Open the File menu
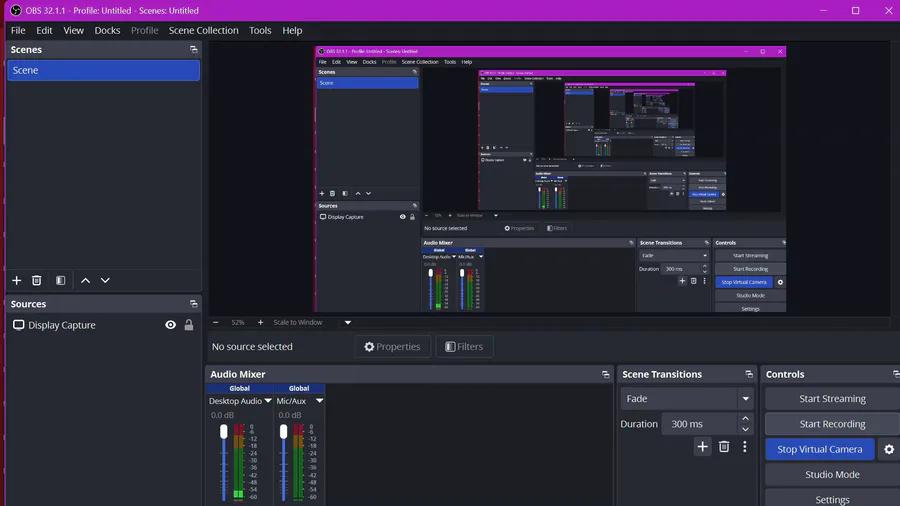 point(18,30)
